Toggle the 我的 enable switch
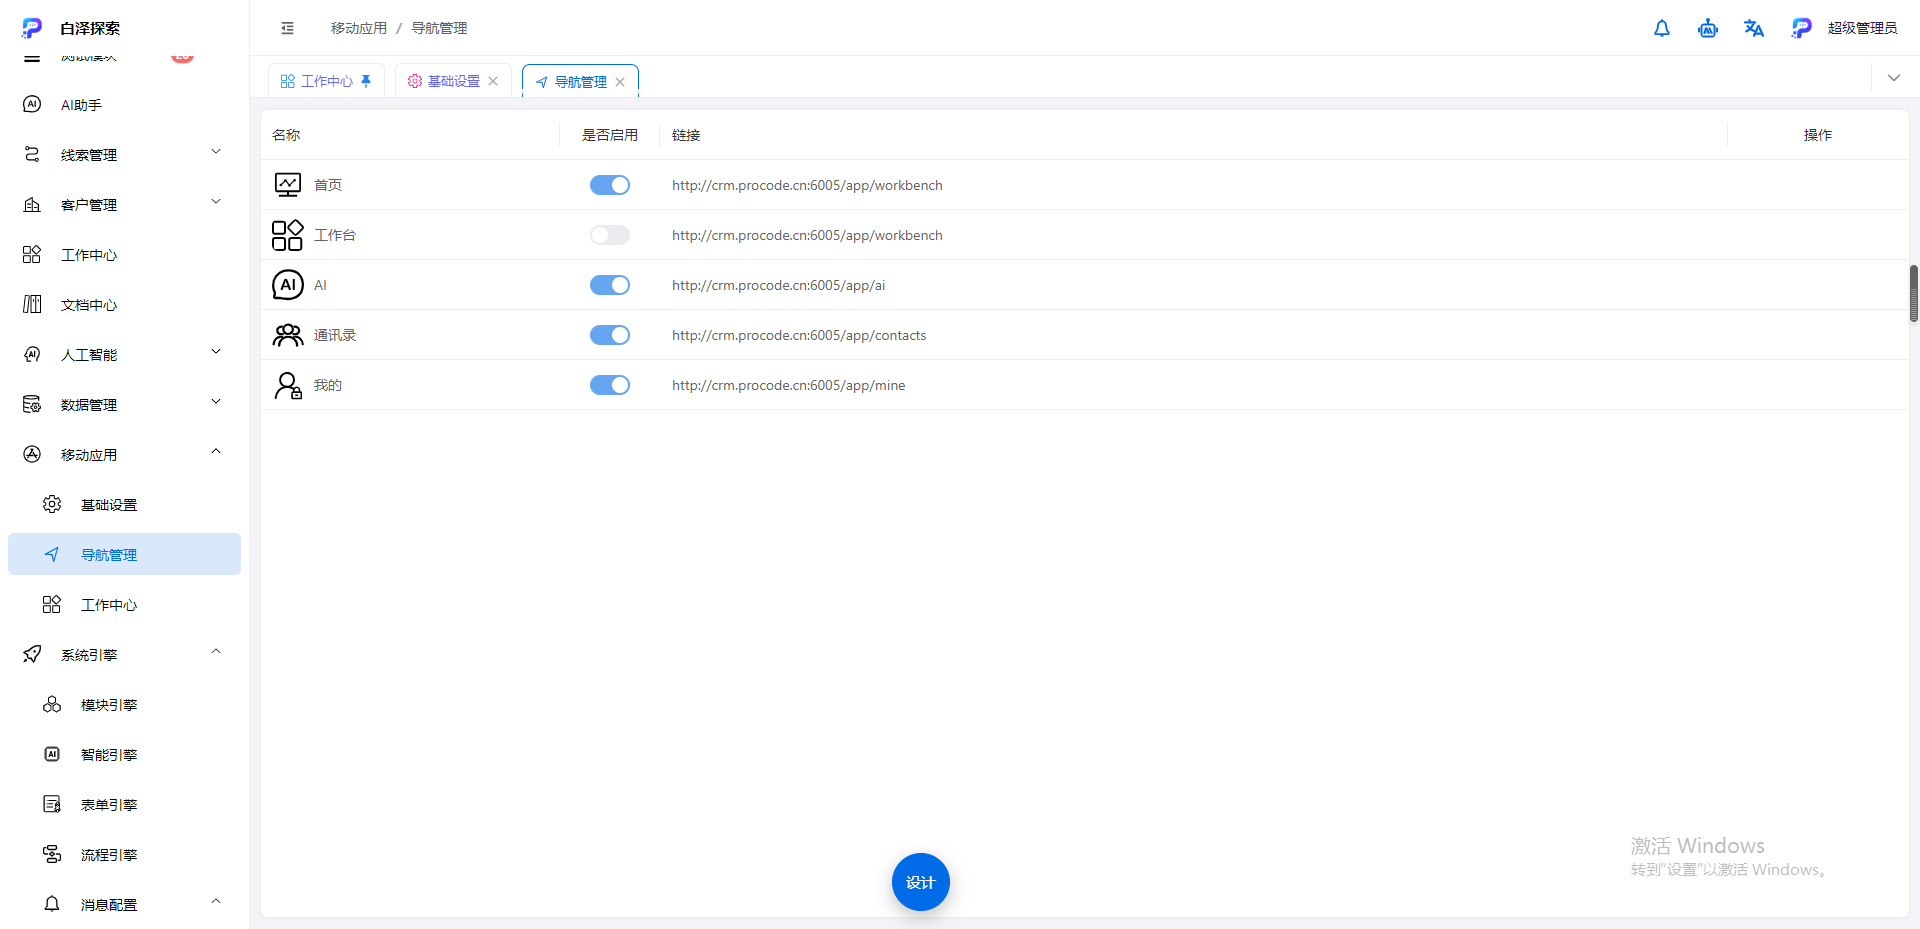This screenshot has width=1920, height=929. (610, 385)
